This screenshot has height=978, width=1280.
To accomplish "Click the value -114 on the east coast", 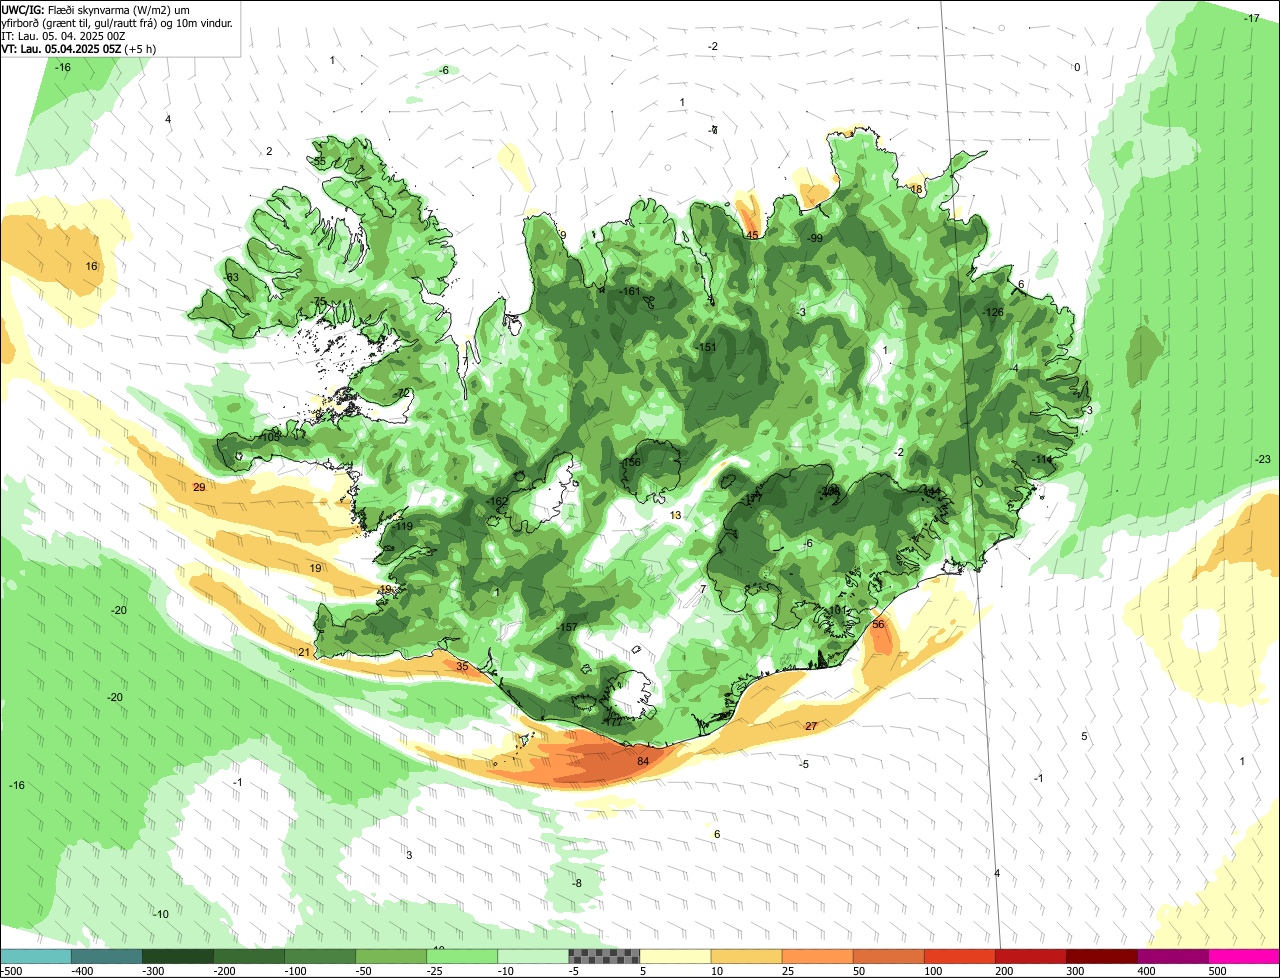I will click(x=1043, y=459).
